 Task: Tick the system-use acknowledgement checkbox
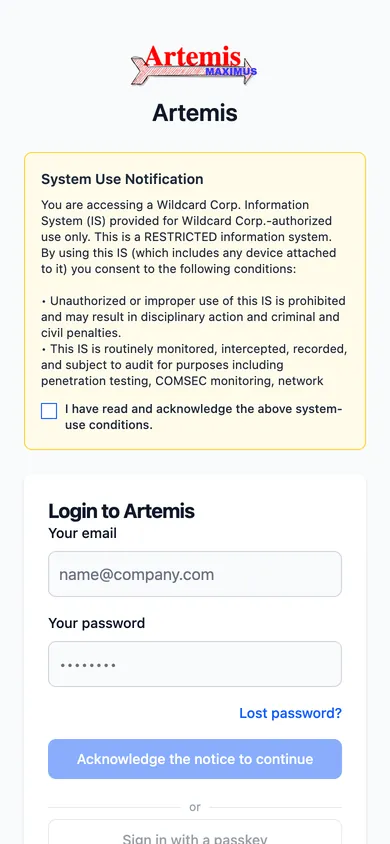coord(49,411)
